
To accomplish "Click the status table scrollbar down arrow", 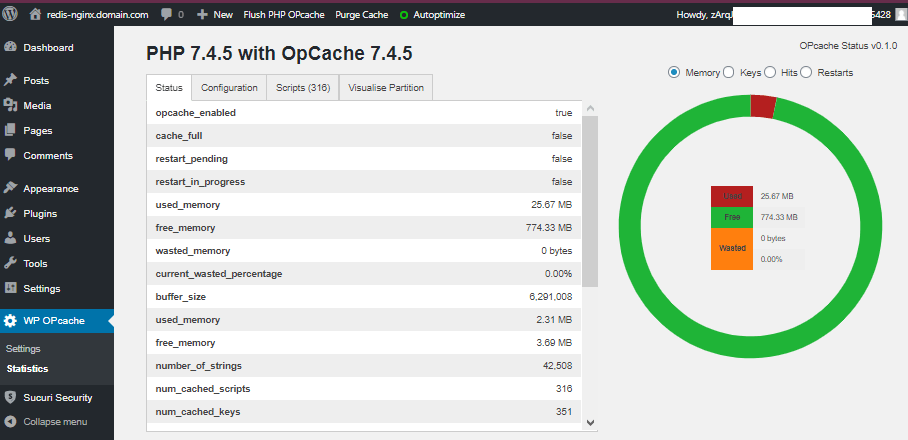I will tap(590, 423).
